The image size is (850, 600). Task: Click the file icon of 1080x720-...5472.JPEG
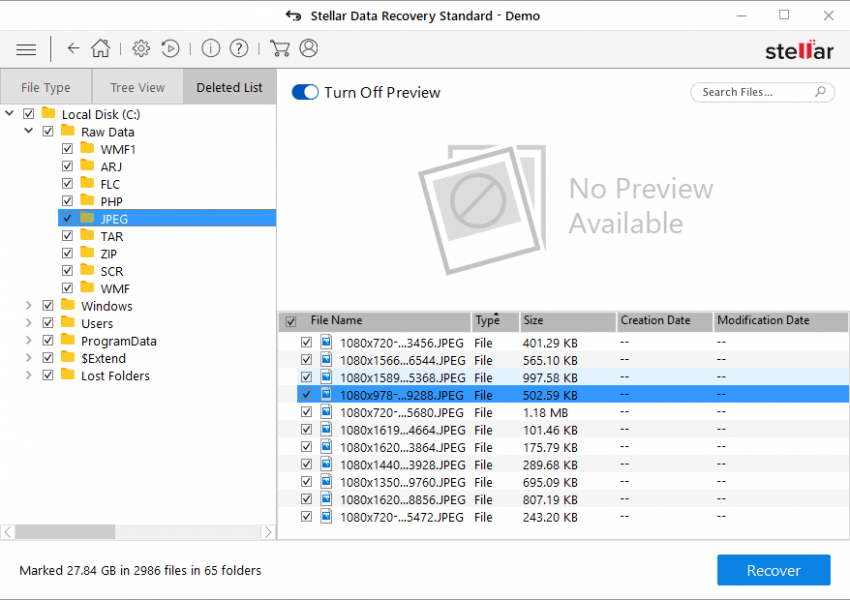click(326, 516)
